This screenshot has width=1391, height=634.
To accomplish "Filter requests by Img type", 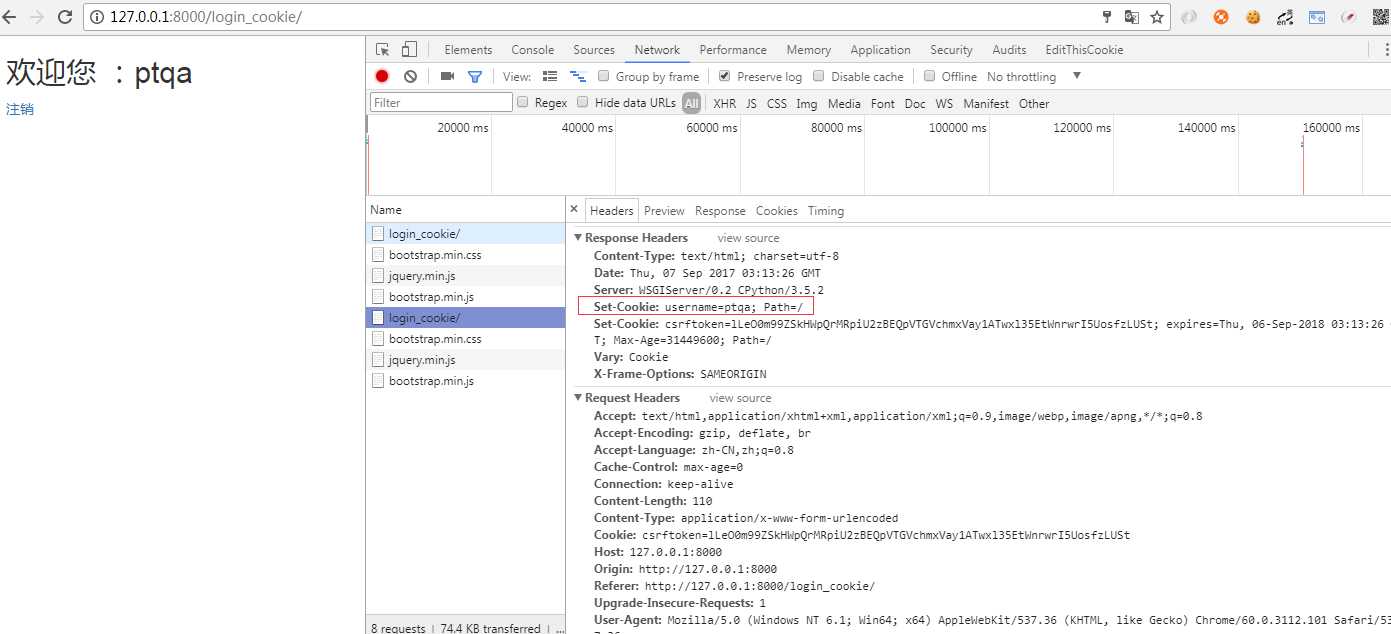I will pos(806,103).
